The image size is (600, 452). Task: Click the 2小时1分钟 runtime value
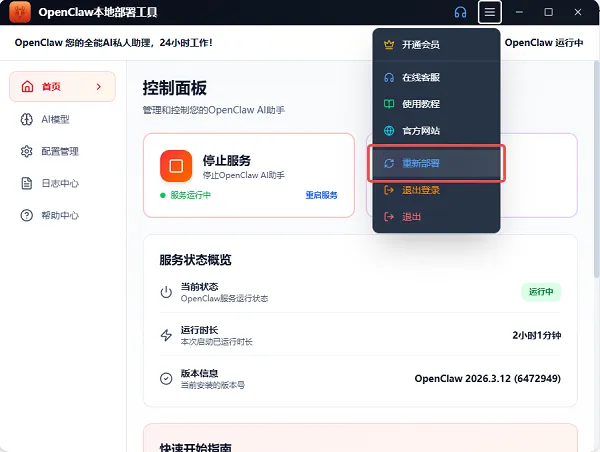pyautogui.click(x=536, y=335)
